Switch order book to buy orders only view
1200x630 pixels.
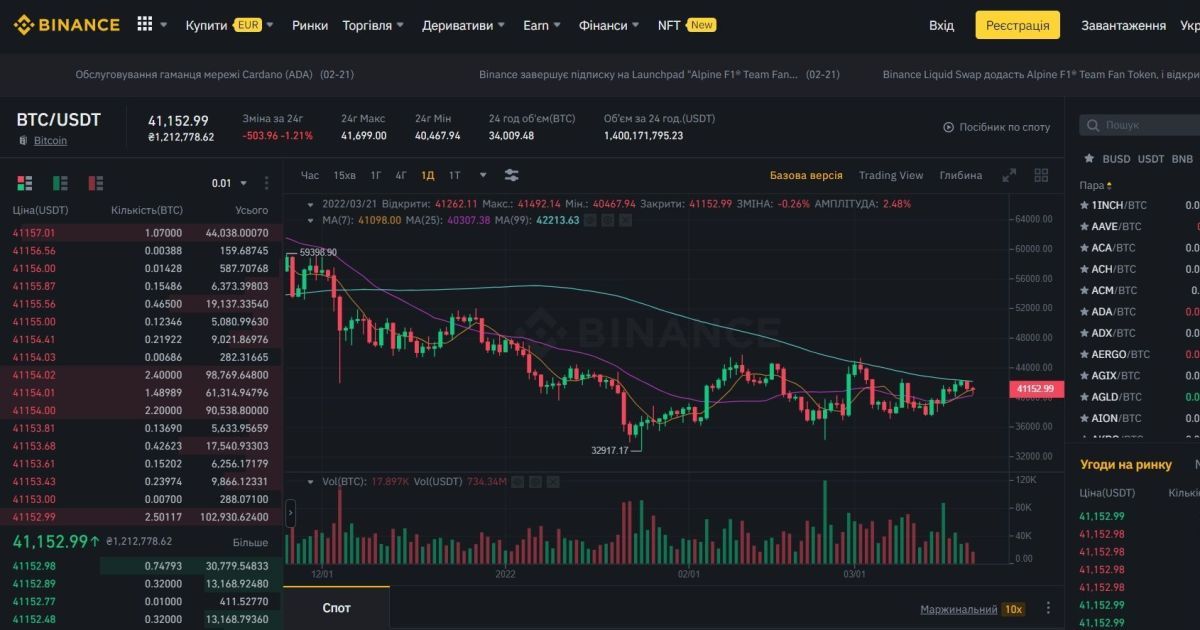coord(59,183)
